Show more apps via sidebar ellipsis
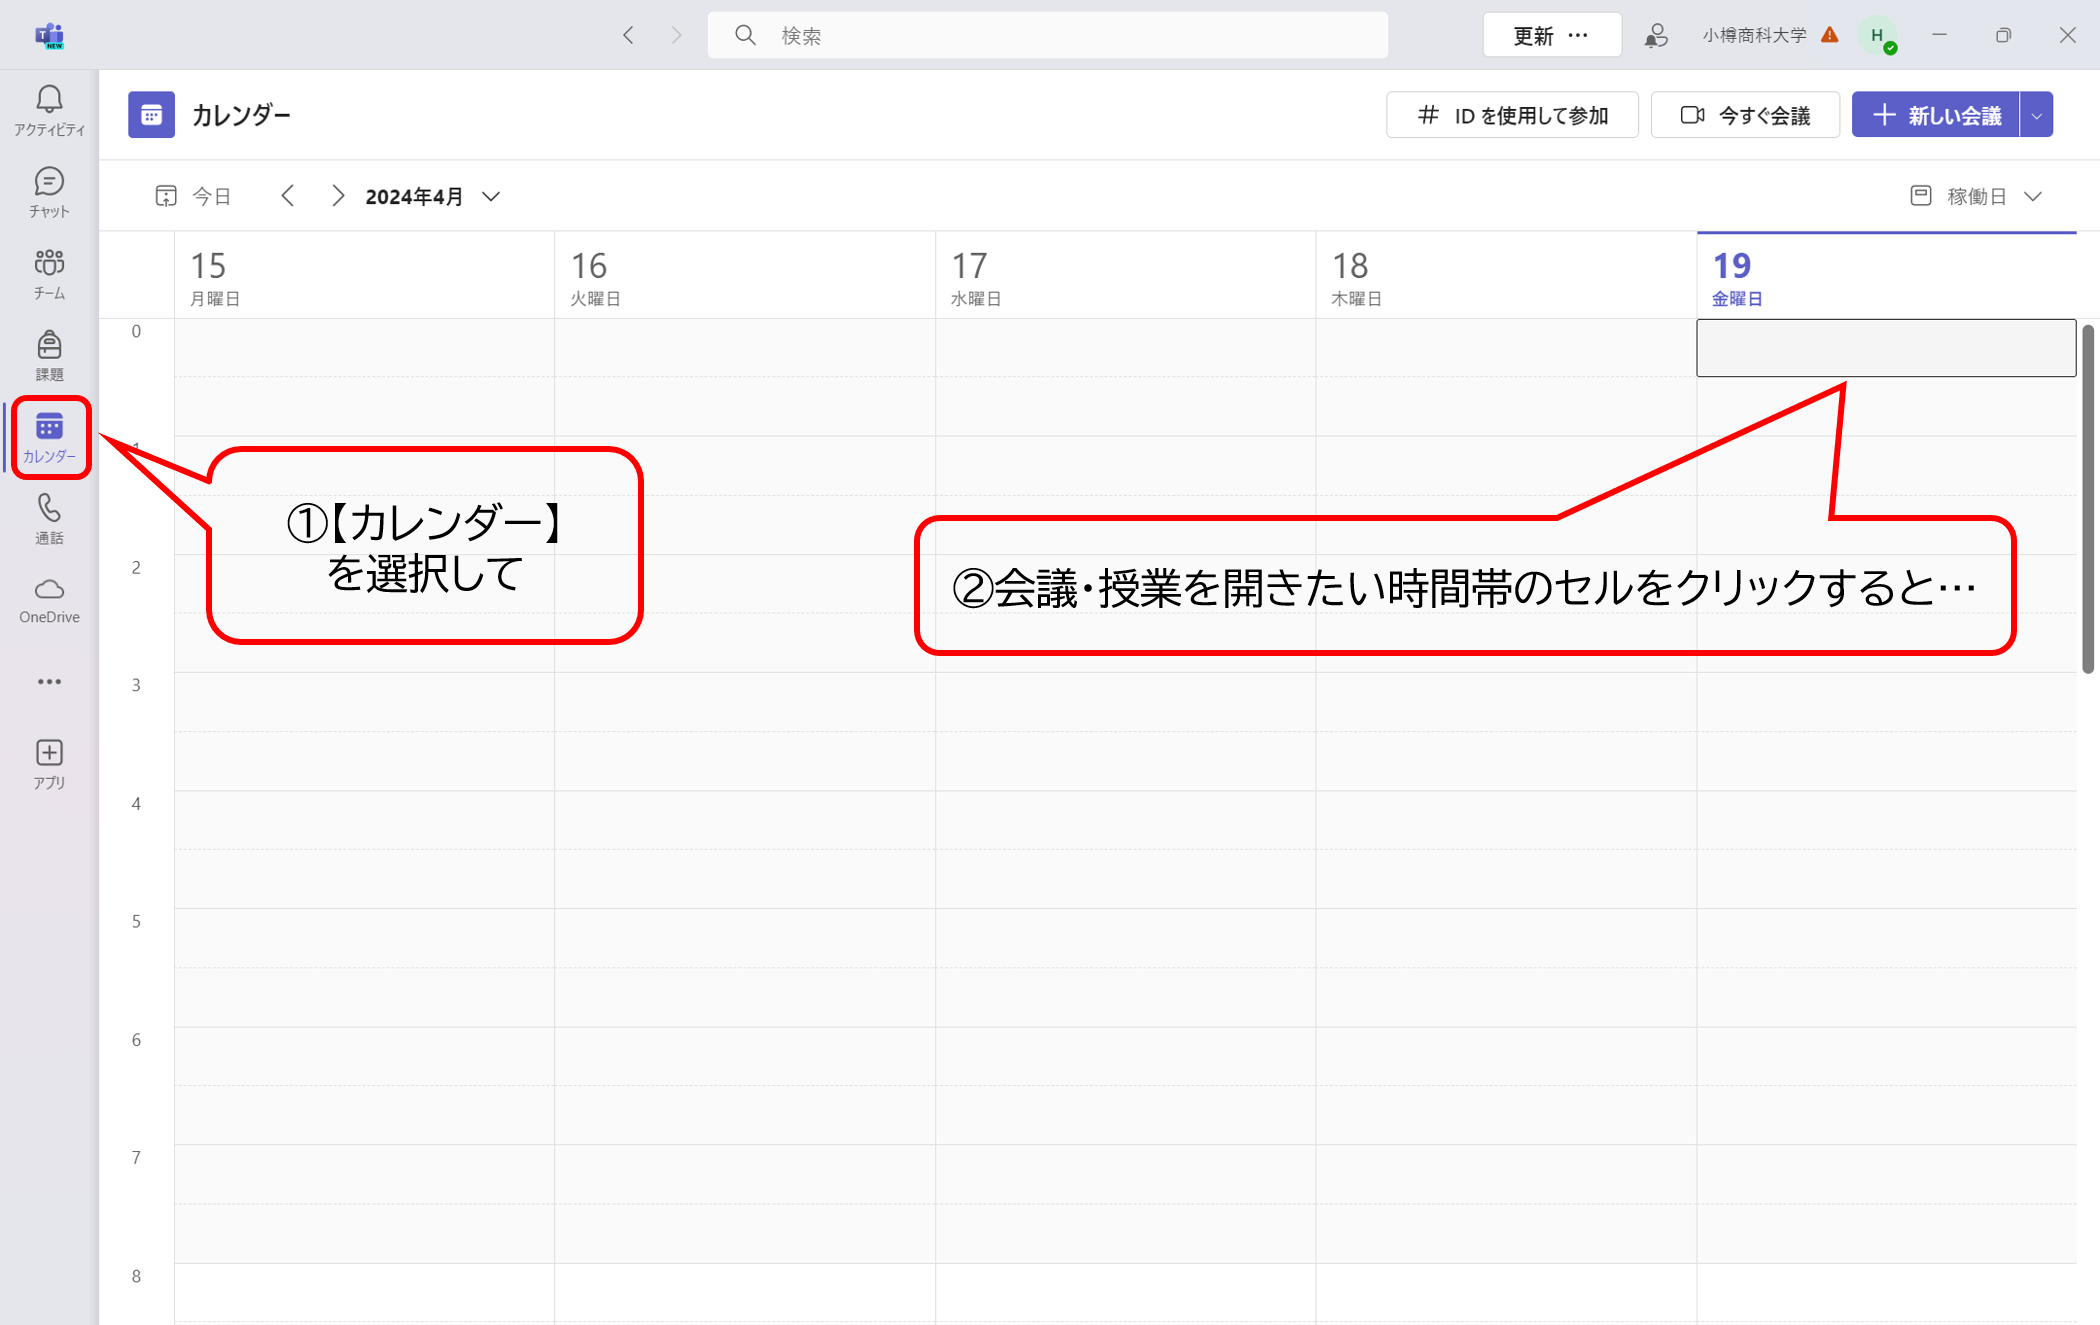Viewport: 2100px width, 1325px height. (49, 682)
